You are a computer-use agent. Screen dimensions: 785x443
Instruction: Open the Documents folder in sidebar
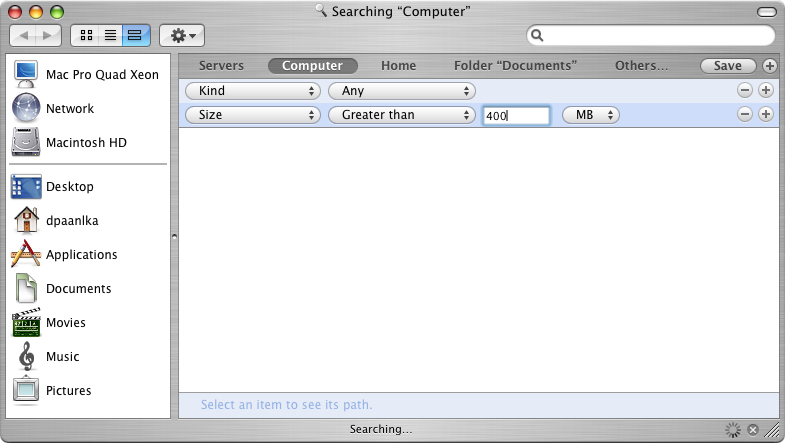pyautogui.click(x=87, y=289)
